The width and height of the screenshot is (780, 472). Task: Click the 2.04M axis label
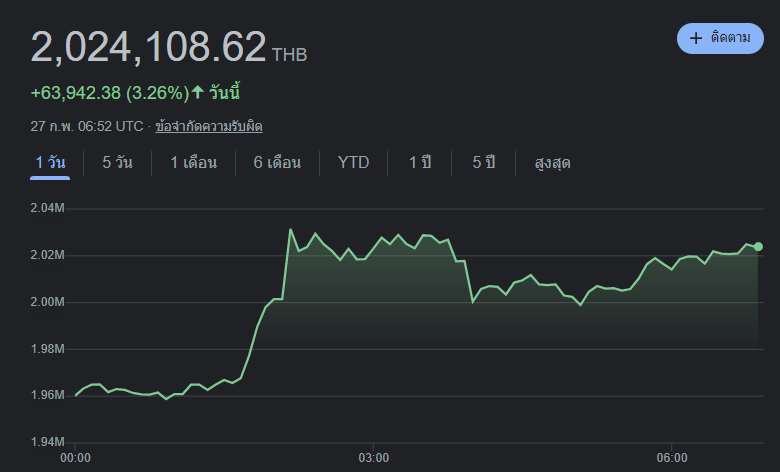click(x=47, y=208)
